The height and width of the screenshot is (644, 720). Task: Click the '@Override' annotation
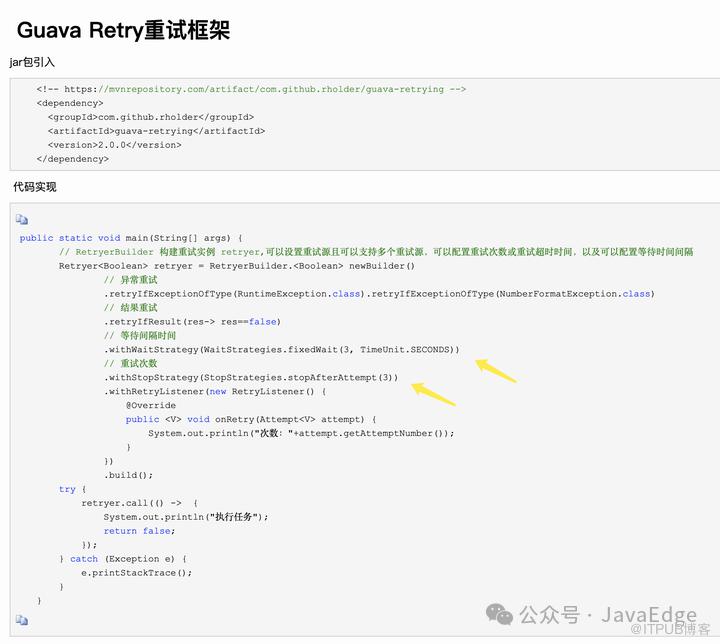pos(151,406)
